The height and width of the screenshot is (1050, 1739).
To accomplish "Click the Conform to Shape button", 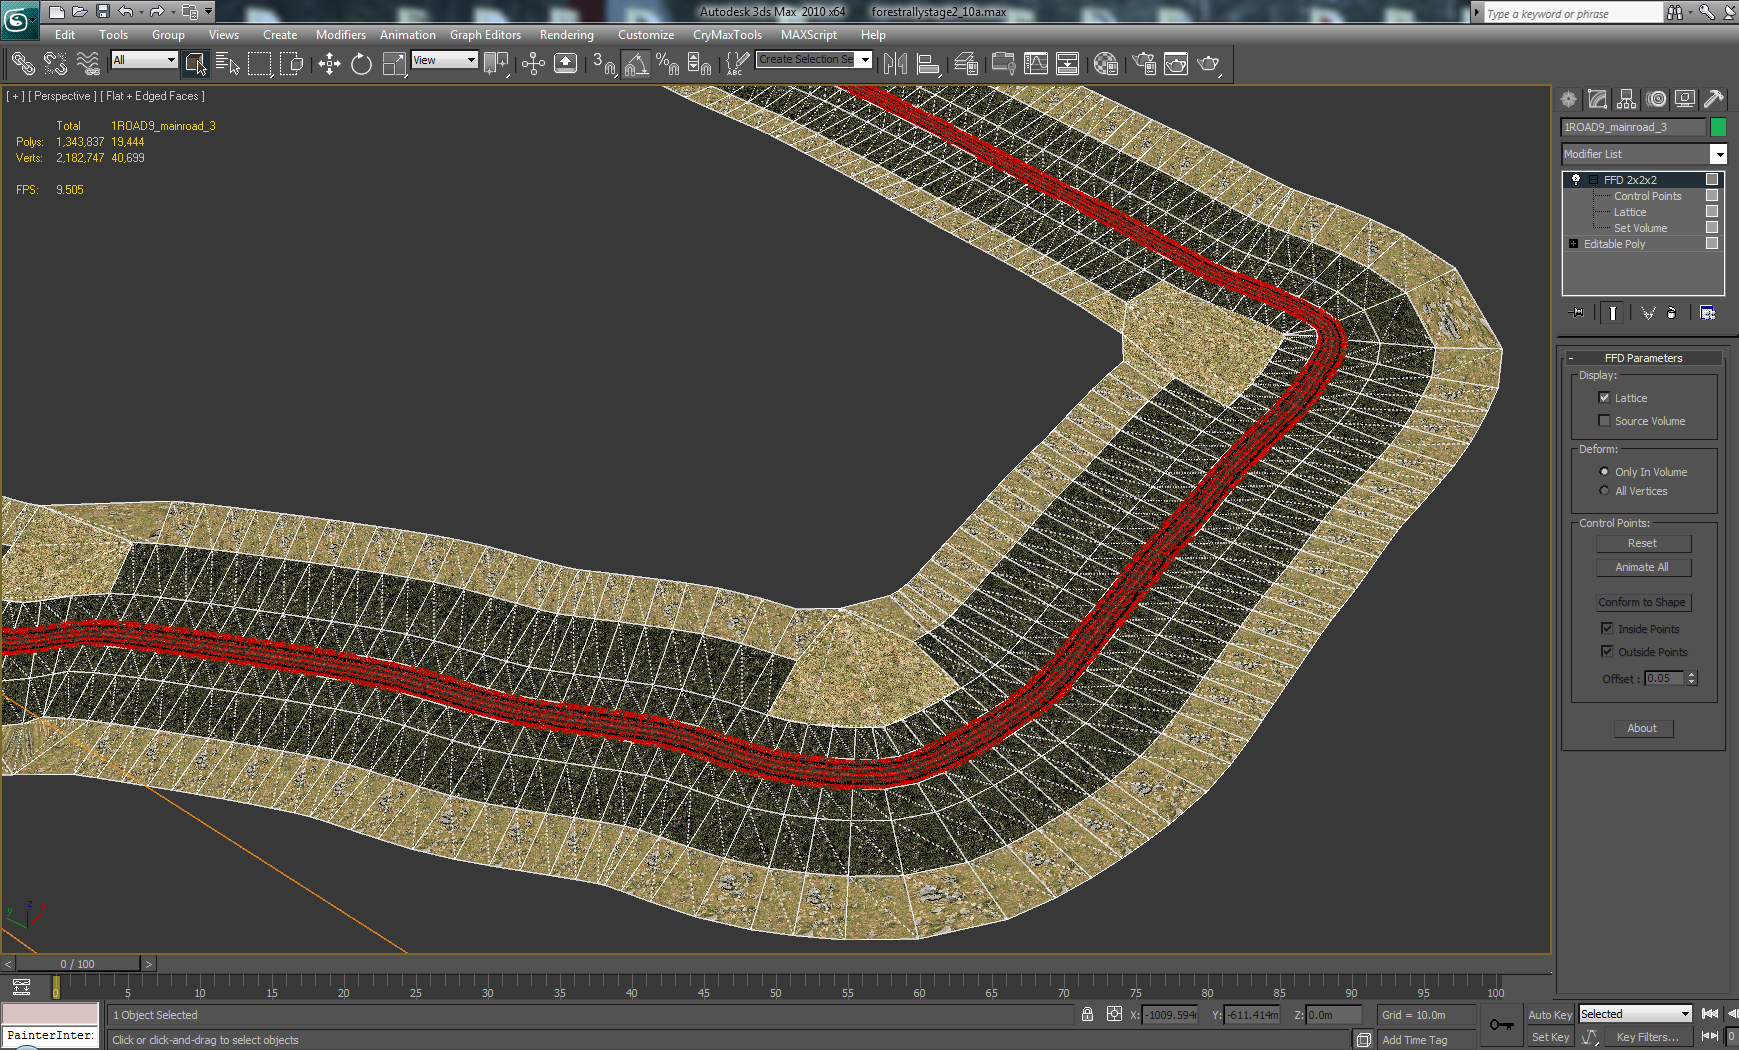I will pyautogui.click(x=1642, y=602).
